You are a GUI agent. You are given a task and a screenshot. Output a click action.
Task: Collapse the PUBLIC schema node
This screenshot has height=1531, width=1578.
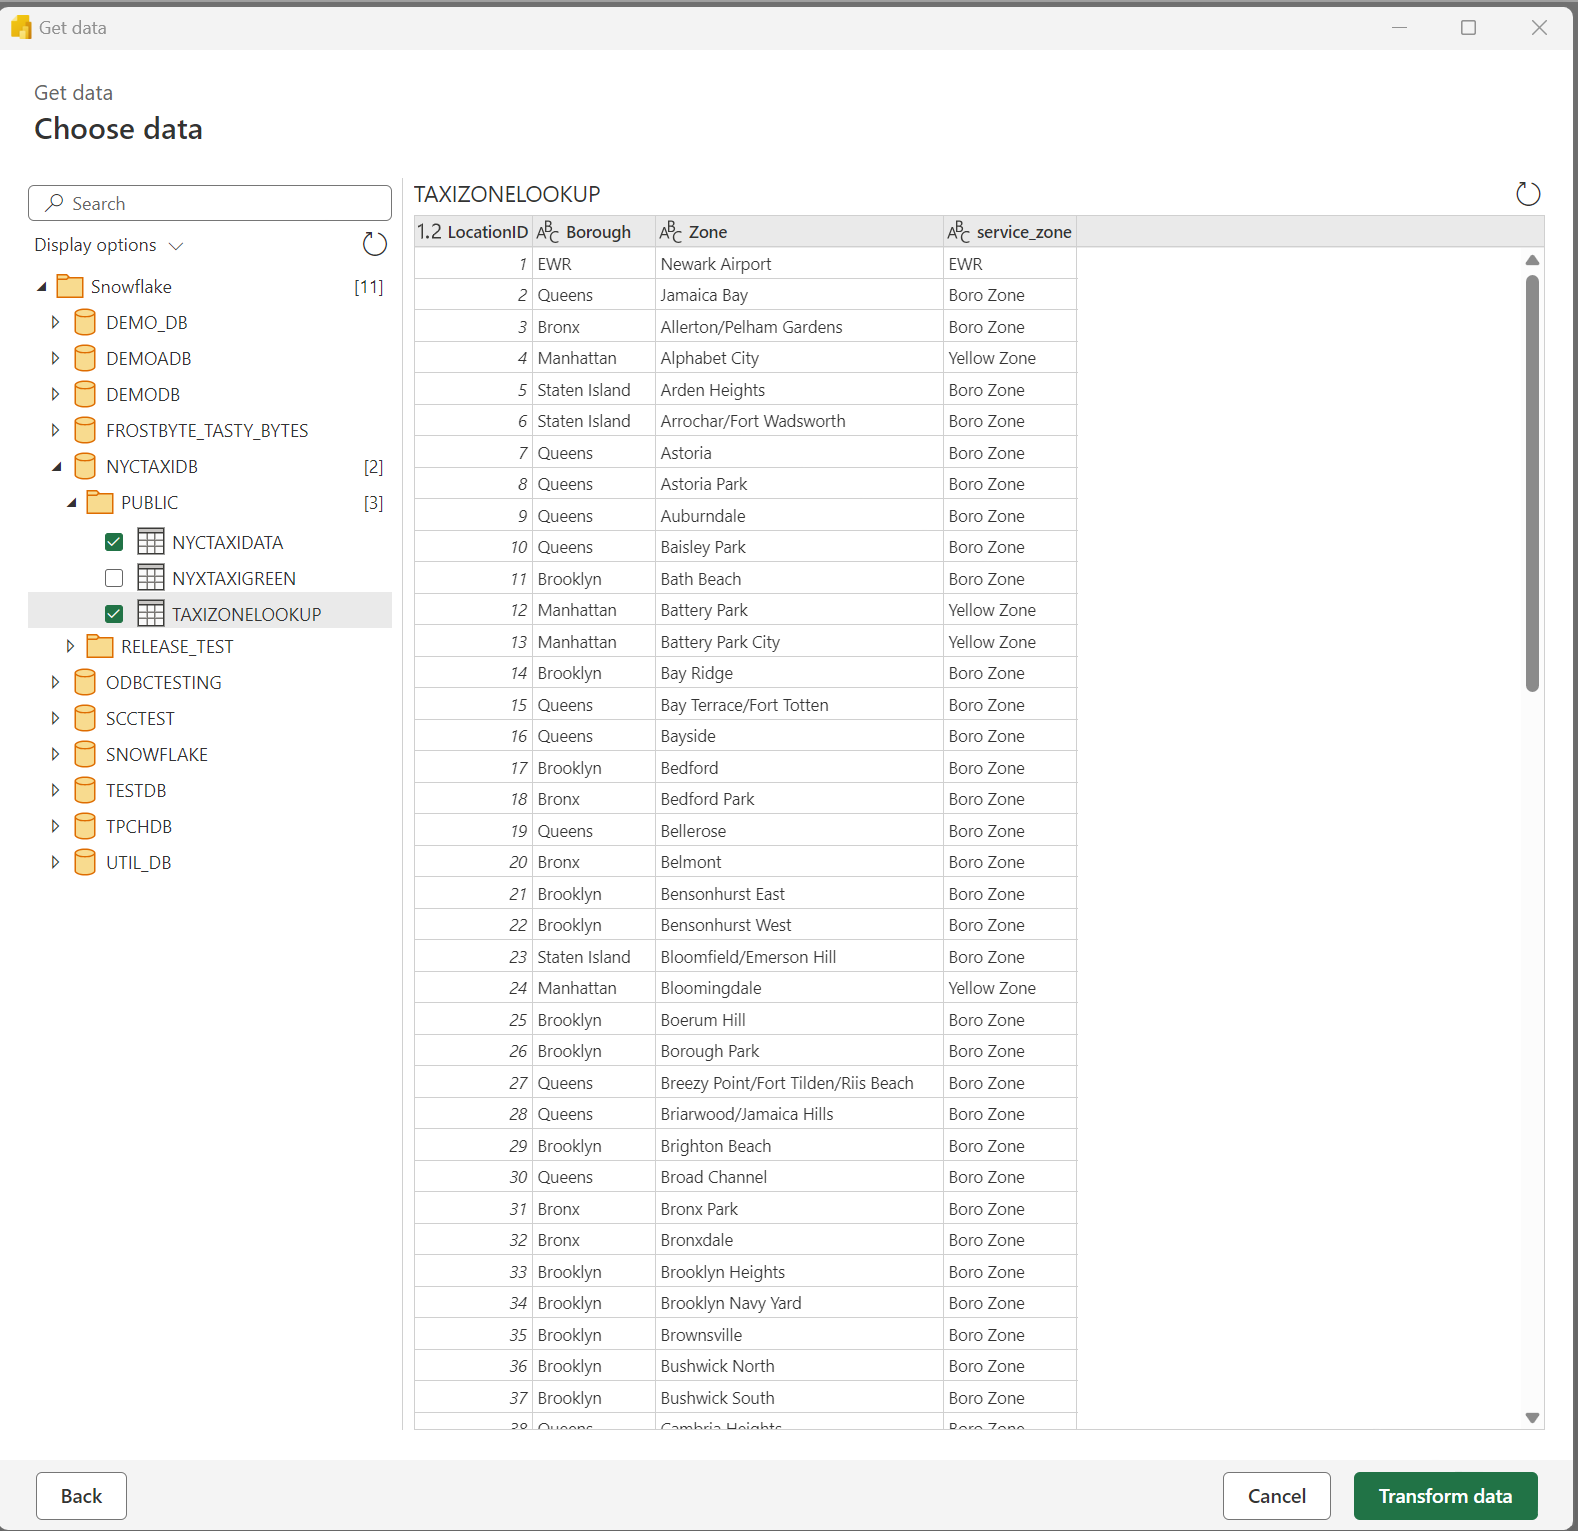[x=72, y=503]
